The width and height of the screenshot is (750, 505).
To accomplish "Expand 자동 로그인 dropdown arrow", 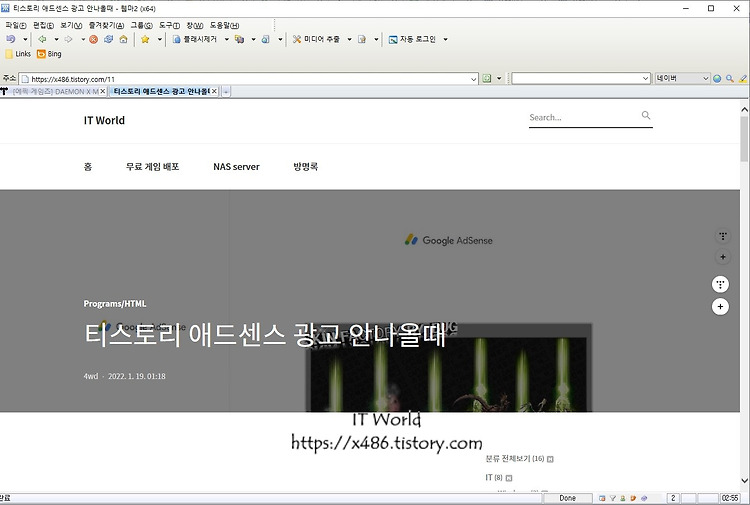I will (x=445, y=39).
